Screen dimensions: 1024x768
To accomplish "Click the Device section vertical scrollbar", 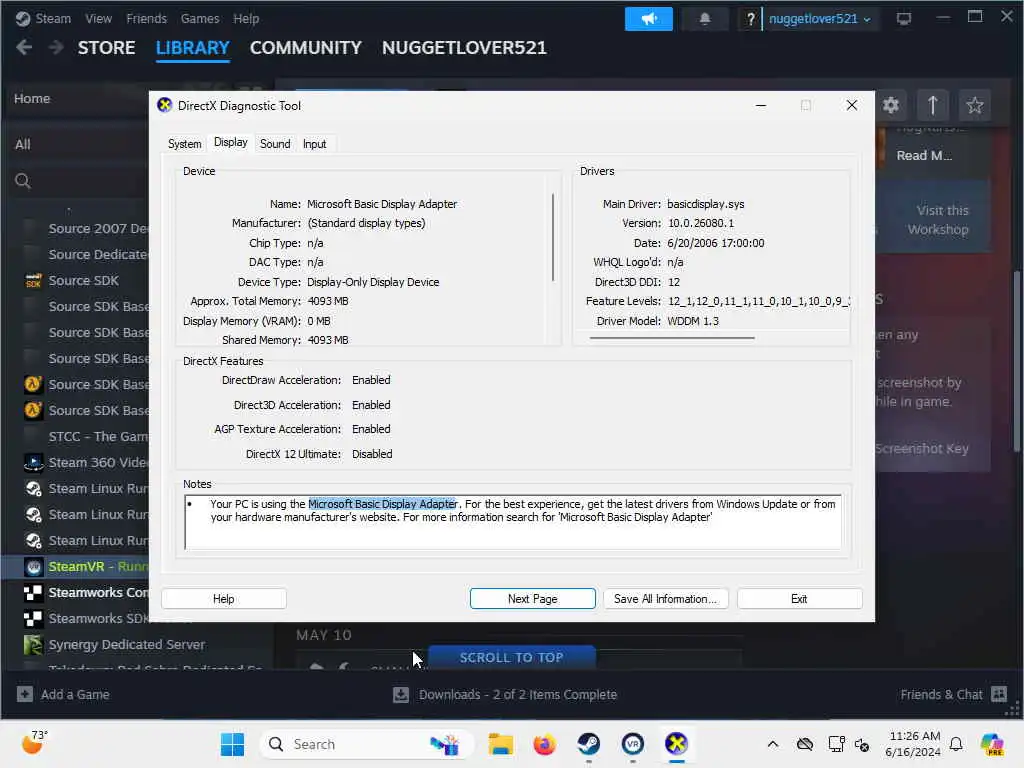I will click(553, 237).
